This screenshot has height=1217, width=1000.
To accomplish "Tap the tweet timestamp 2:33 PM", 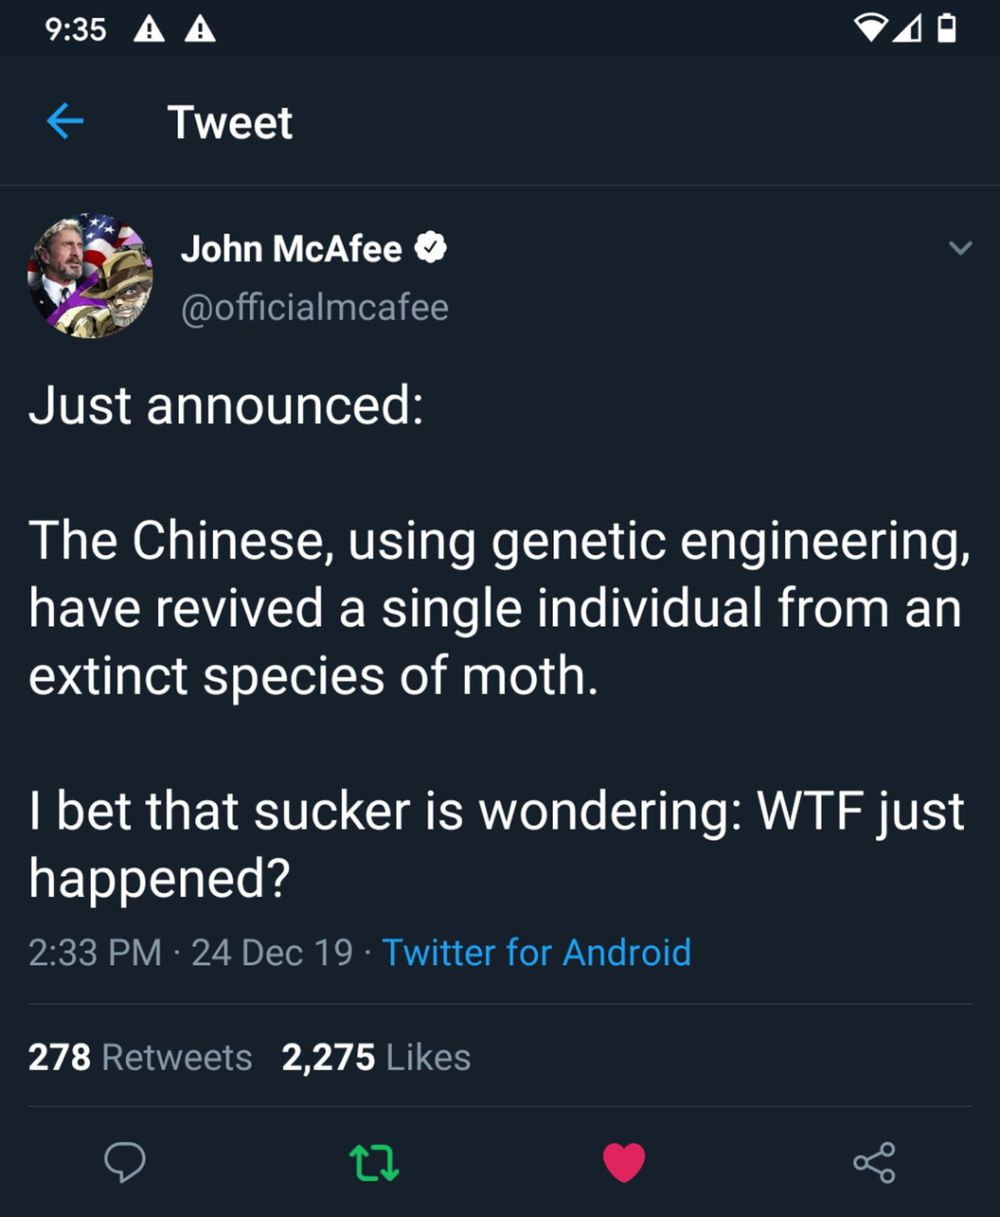I will click(95, 952).
